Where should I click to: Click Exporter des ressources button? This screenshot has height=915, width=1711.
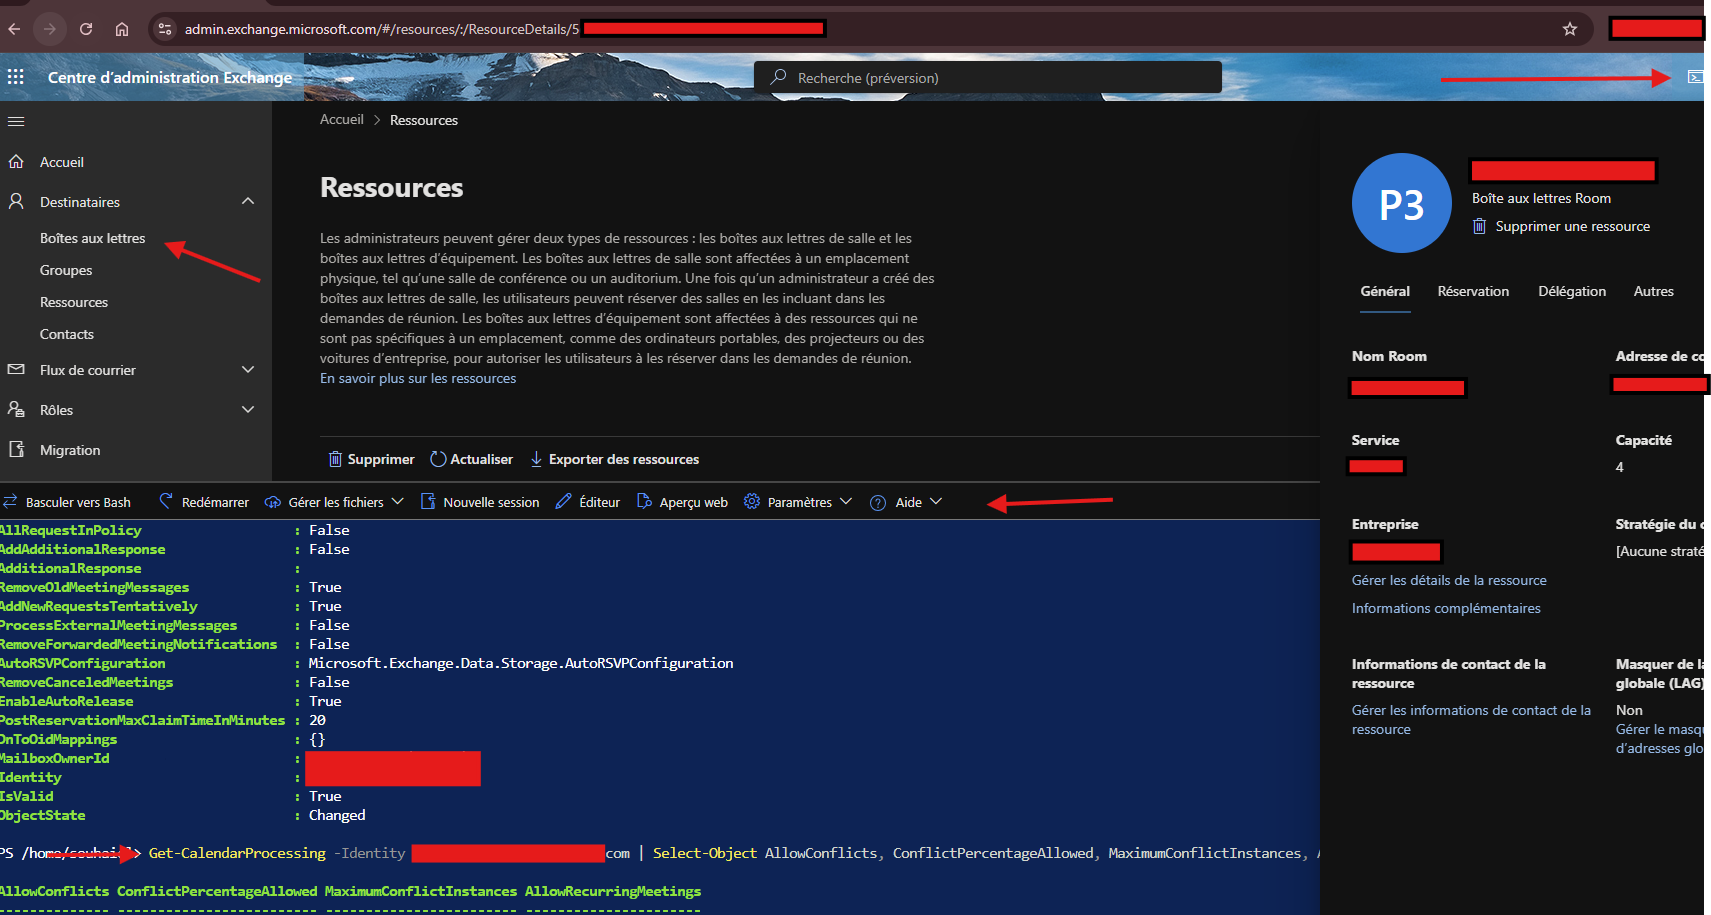click(614, 459)
